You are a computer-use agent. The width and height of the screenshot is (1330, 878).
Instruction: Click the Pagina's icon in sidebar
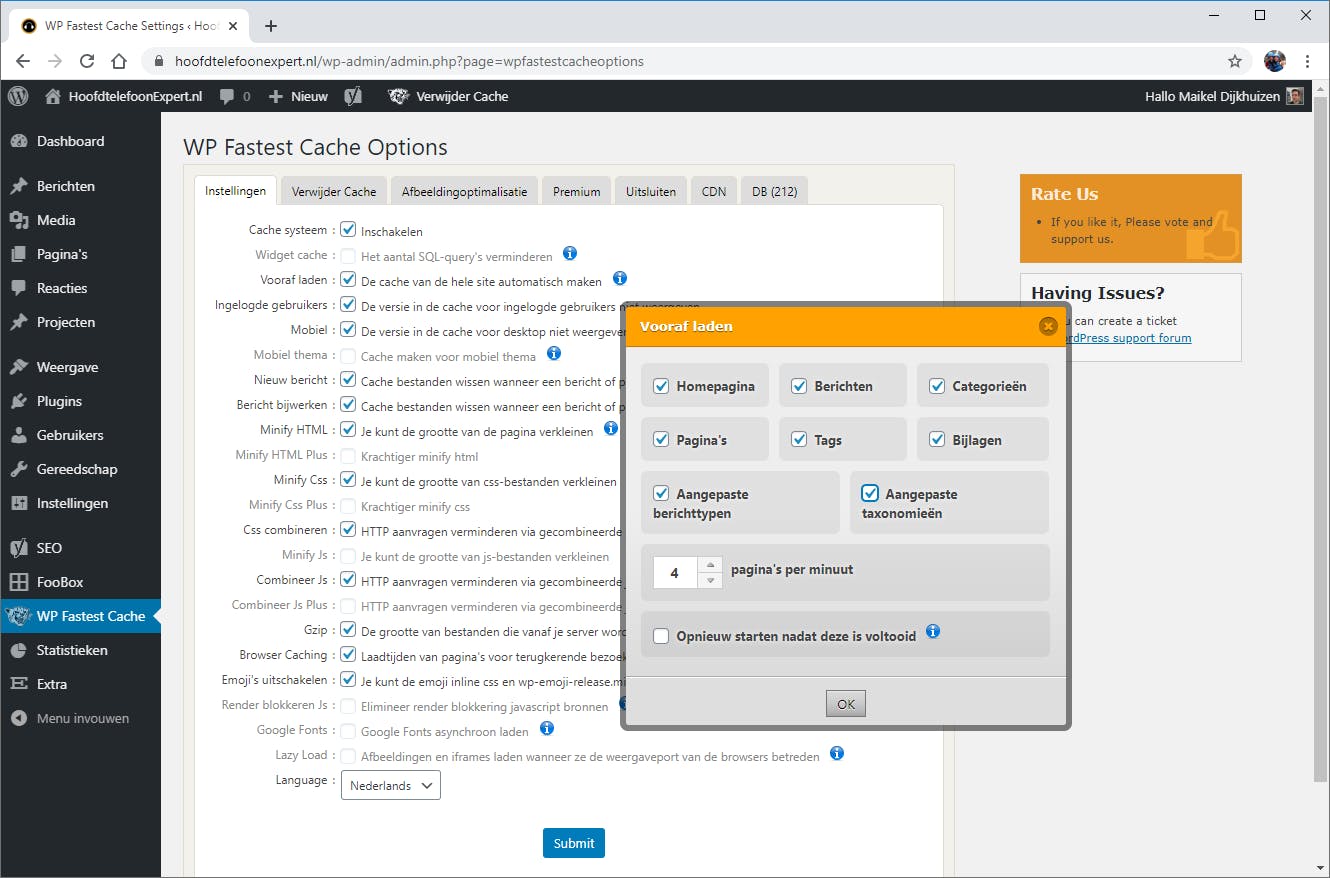(x=18, y=254)
